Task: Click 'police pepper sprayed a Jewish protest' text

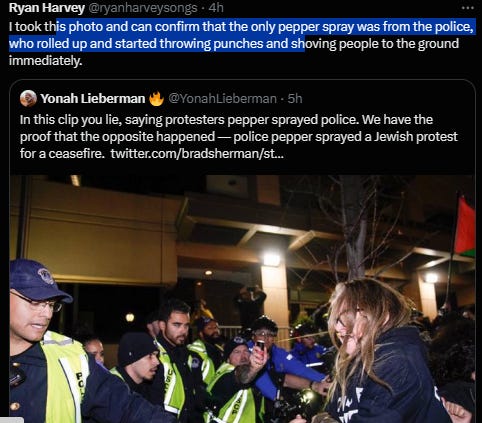Action: [x=345, y=137]
